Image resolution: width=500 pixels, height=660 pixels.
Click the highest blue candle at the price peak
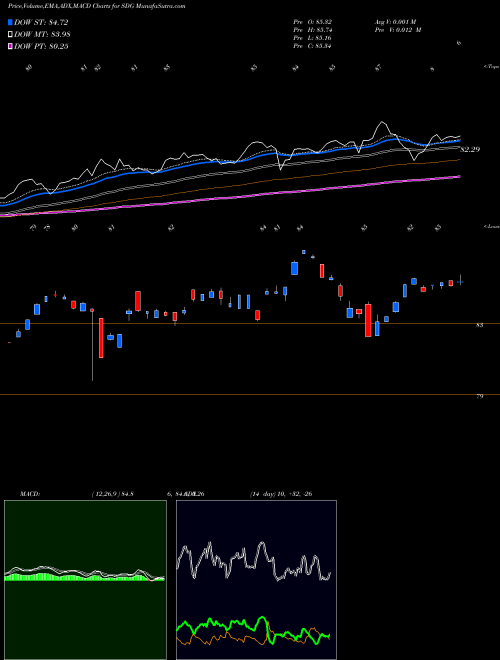pos(303,252)
